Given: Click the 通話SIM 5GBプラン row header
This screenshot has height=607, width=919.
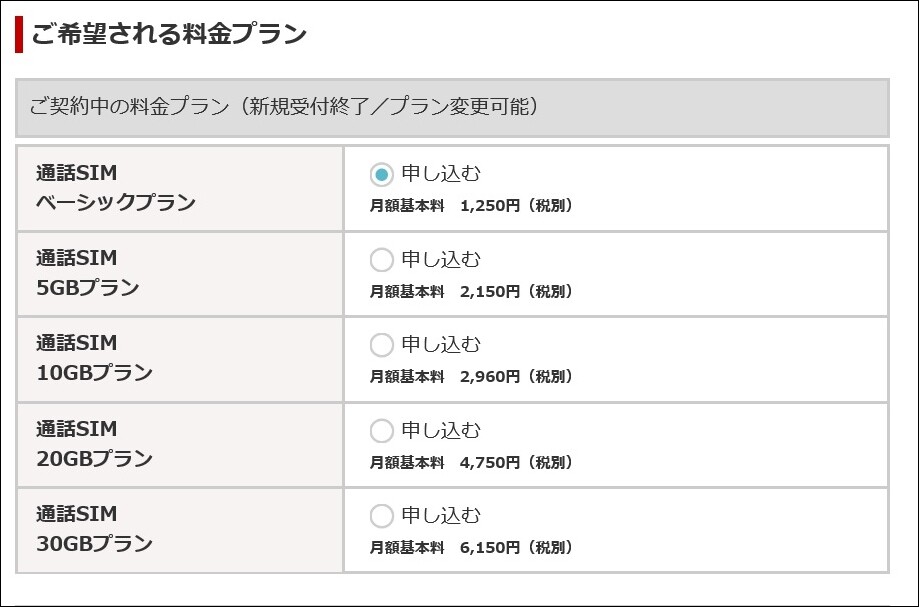Looking at the screenshot, I should 180,274.
